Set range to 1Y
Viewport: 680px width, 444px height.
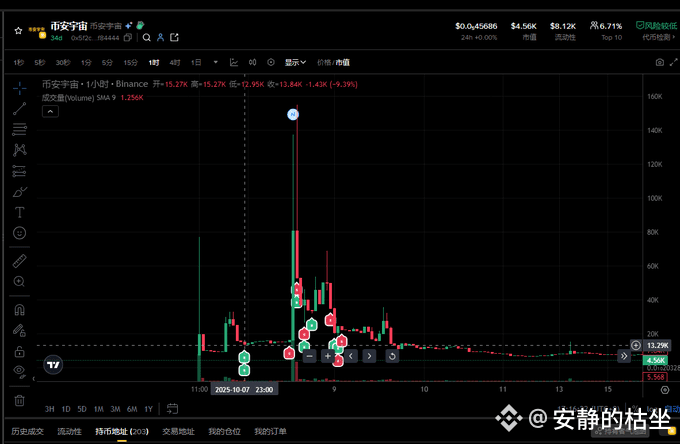148,409
